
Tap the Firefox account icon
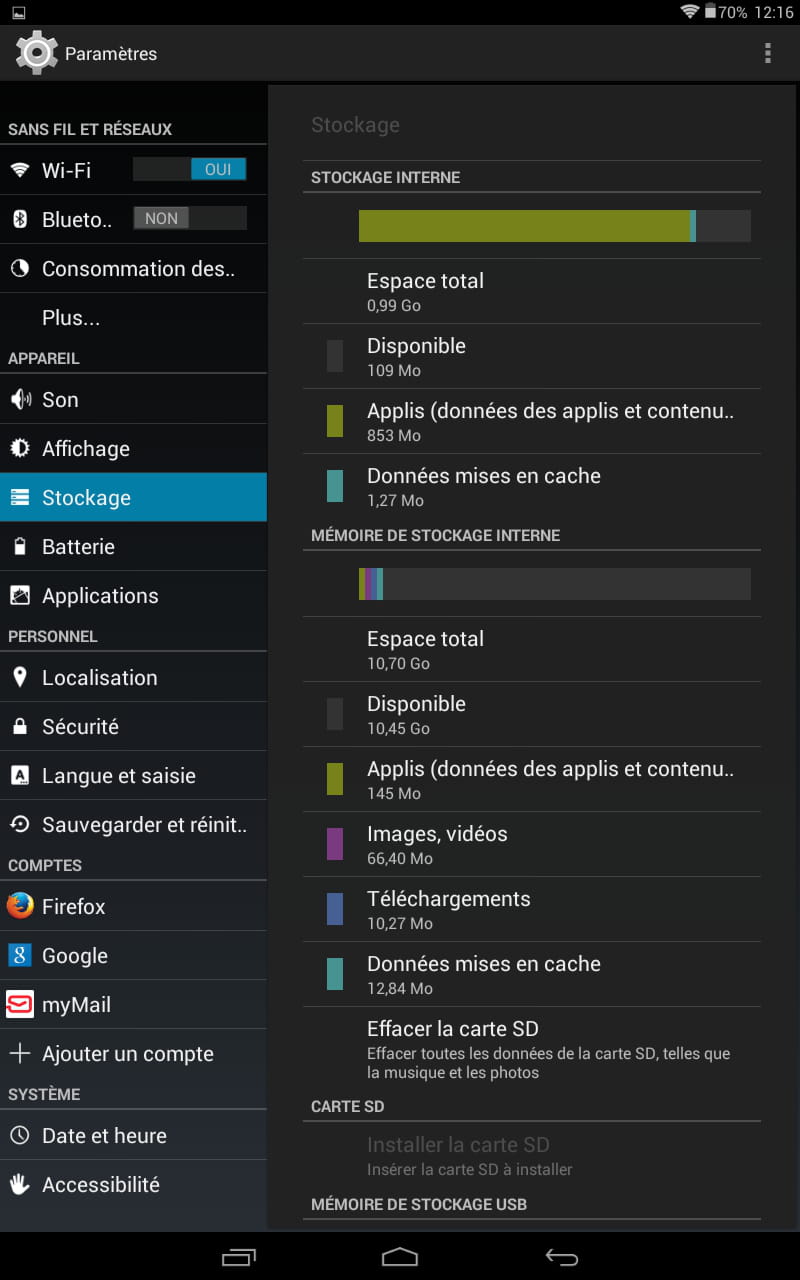(x=20, y=906)
